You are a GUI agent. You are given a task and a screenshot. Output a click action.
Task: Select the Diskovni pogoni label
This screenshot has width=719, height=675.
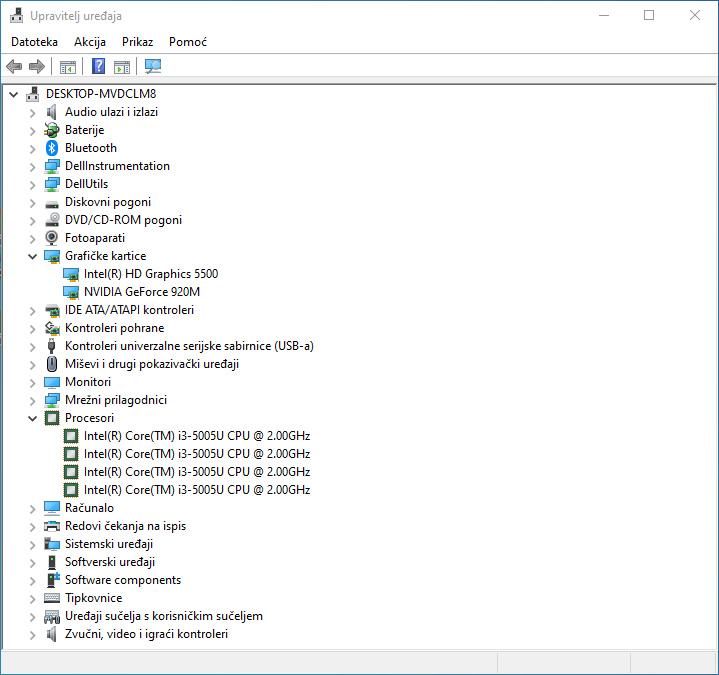[x=108, y=202]
